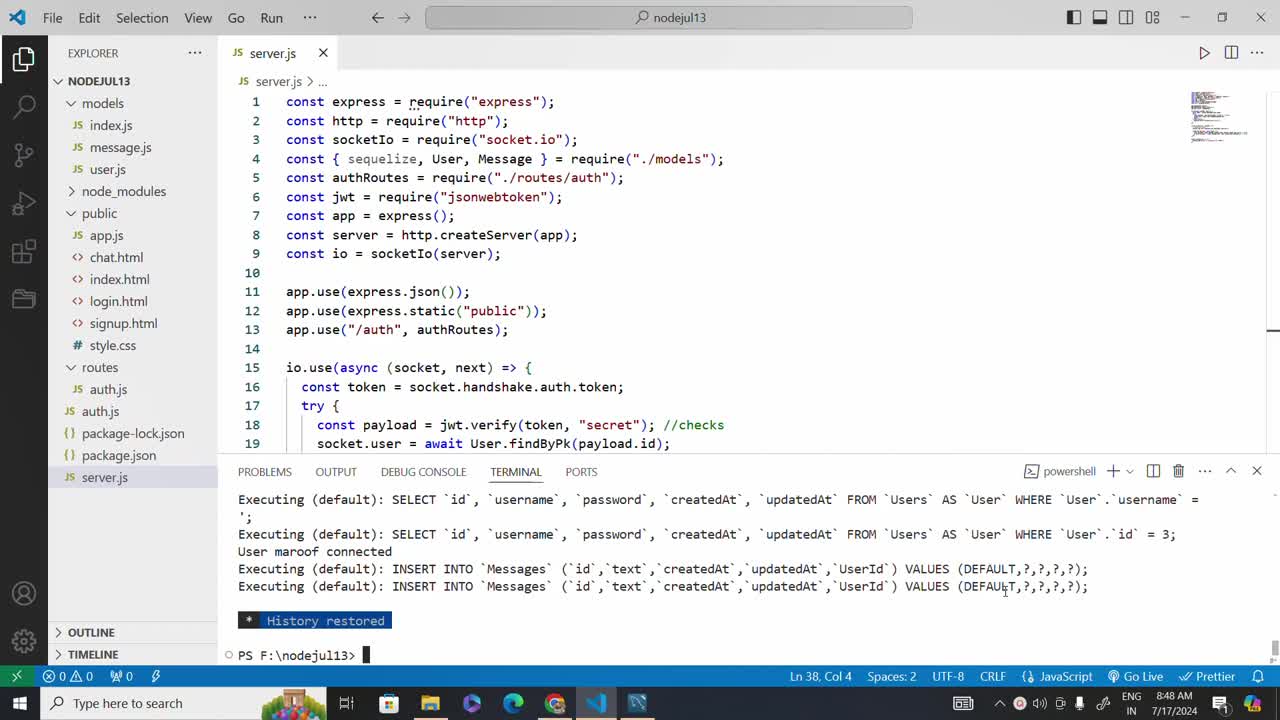Go back in navigation history
This screenshot has height=720, width=1280.
tap(377, 18)
